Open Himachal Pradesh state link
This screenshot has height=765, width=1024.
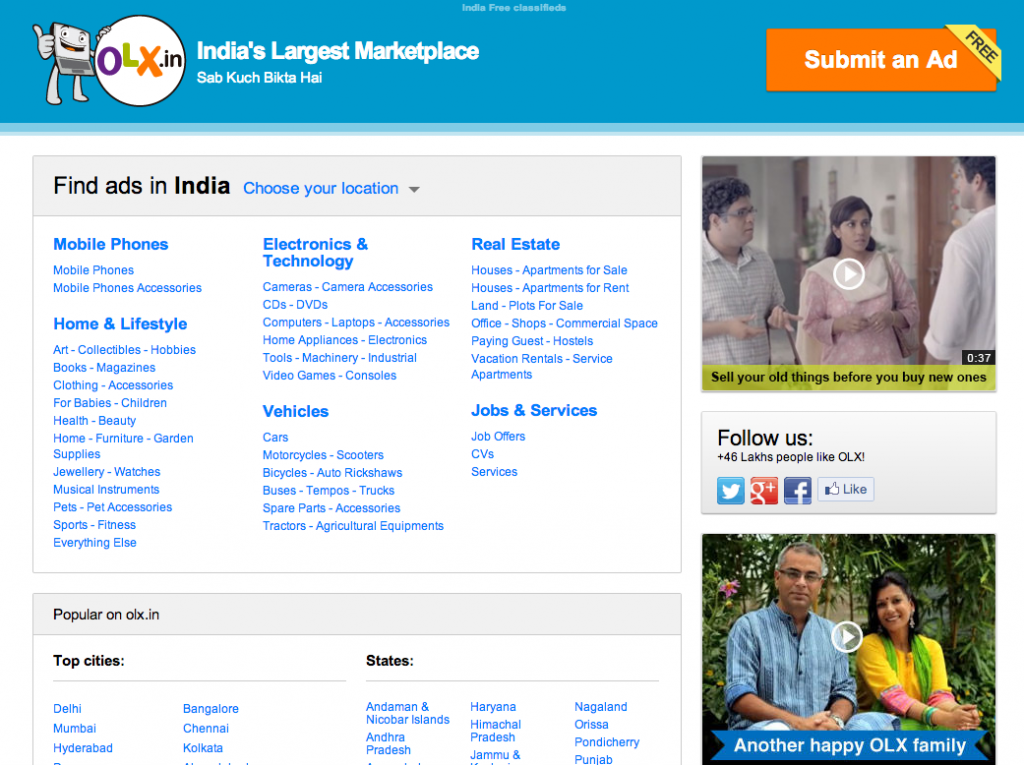(x=496, y=731)
